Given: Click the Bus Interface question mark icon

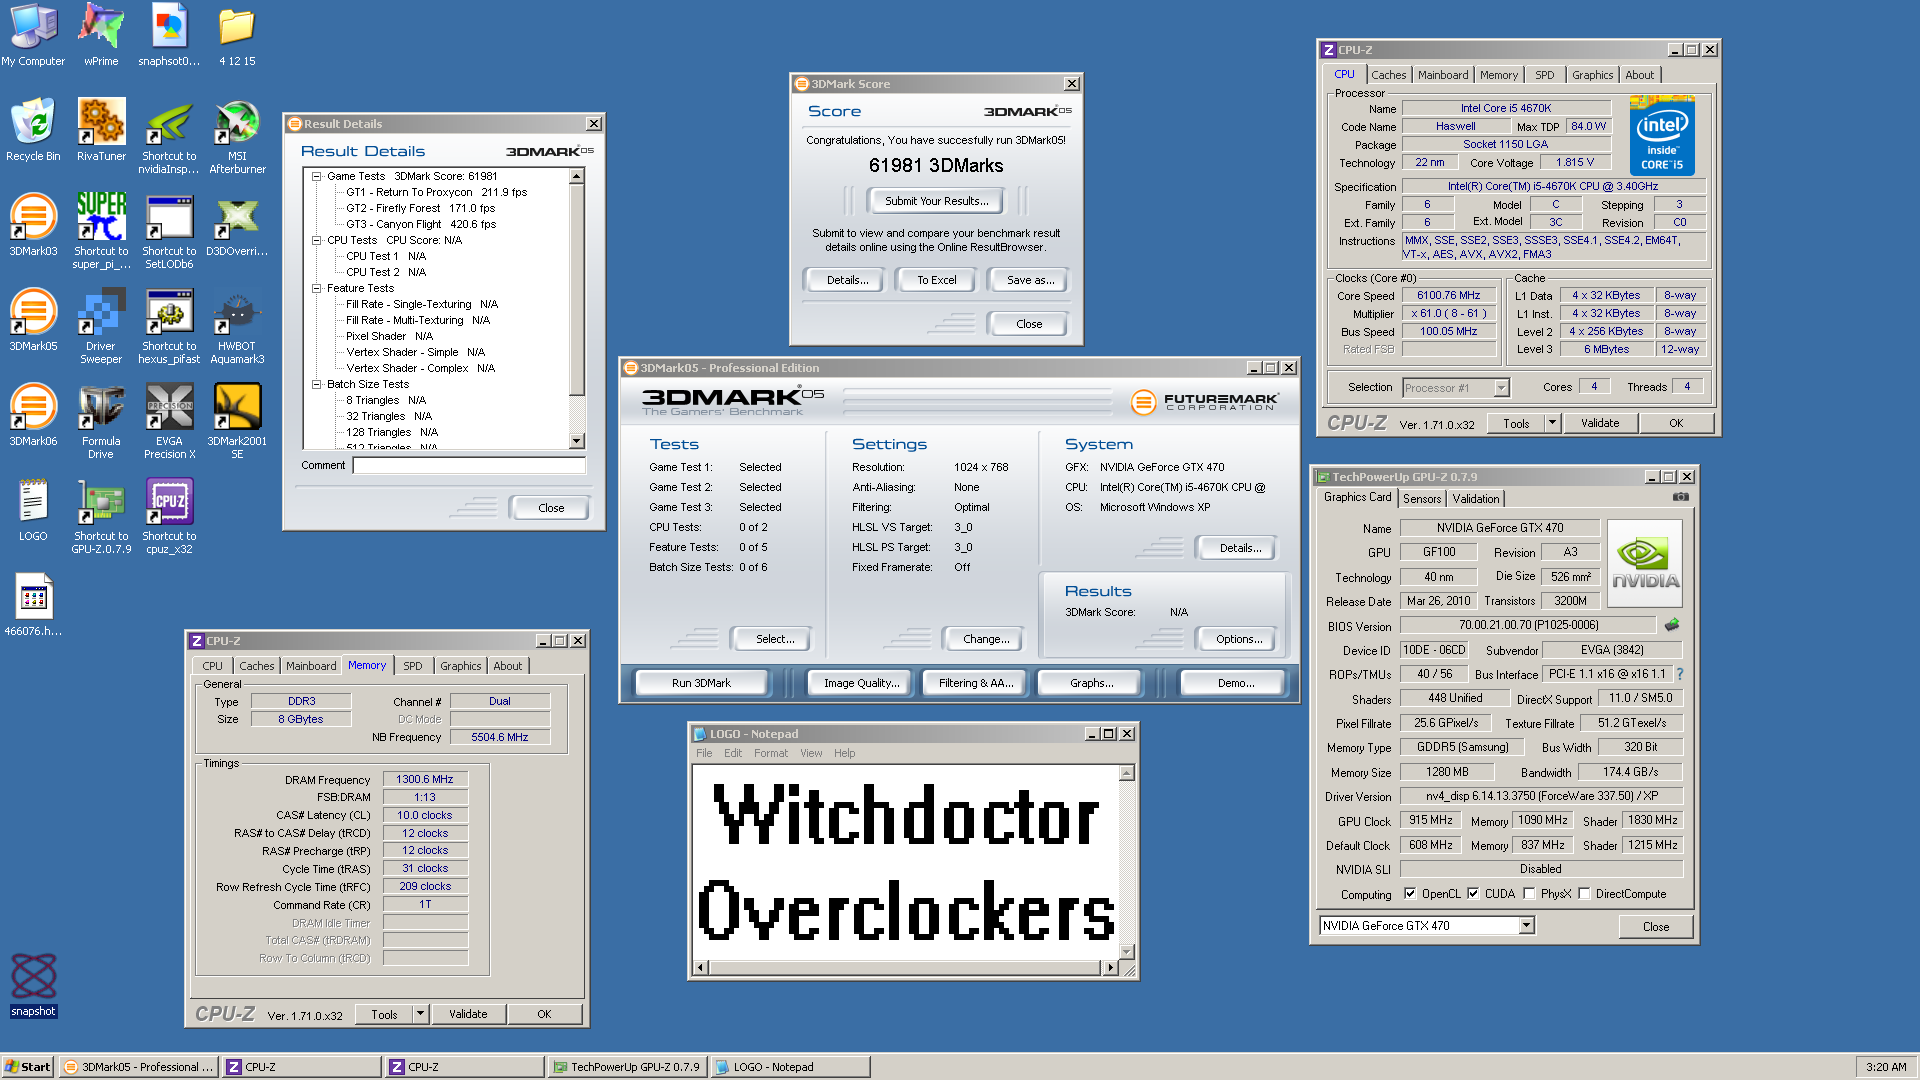Looking at the screenshot, I should pyautogui.click(x=1680, y=674).
